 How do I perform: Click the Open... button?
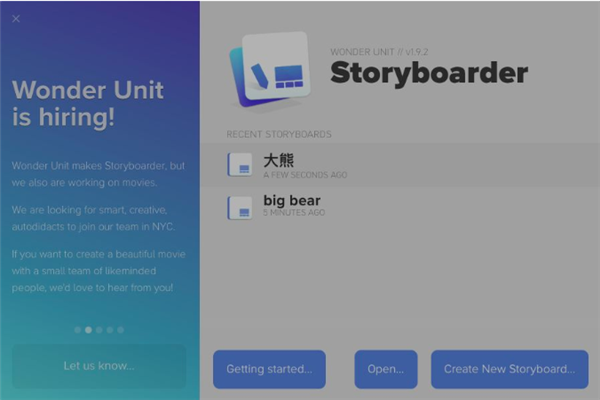[x=386, y=369]
